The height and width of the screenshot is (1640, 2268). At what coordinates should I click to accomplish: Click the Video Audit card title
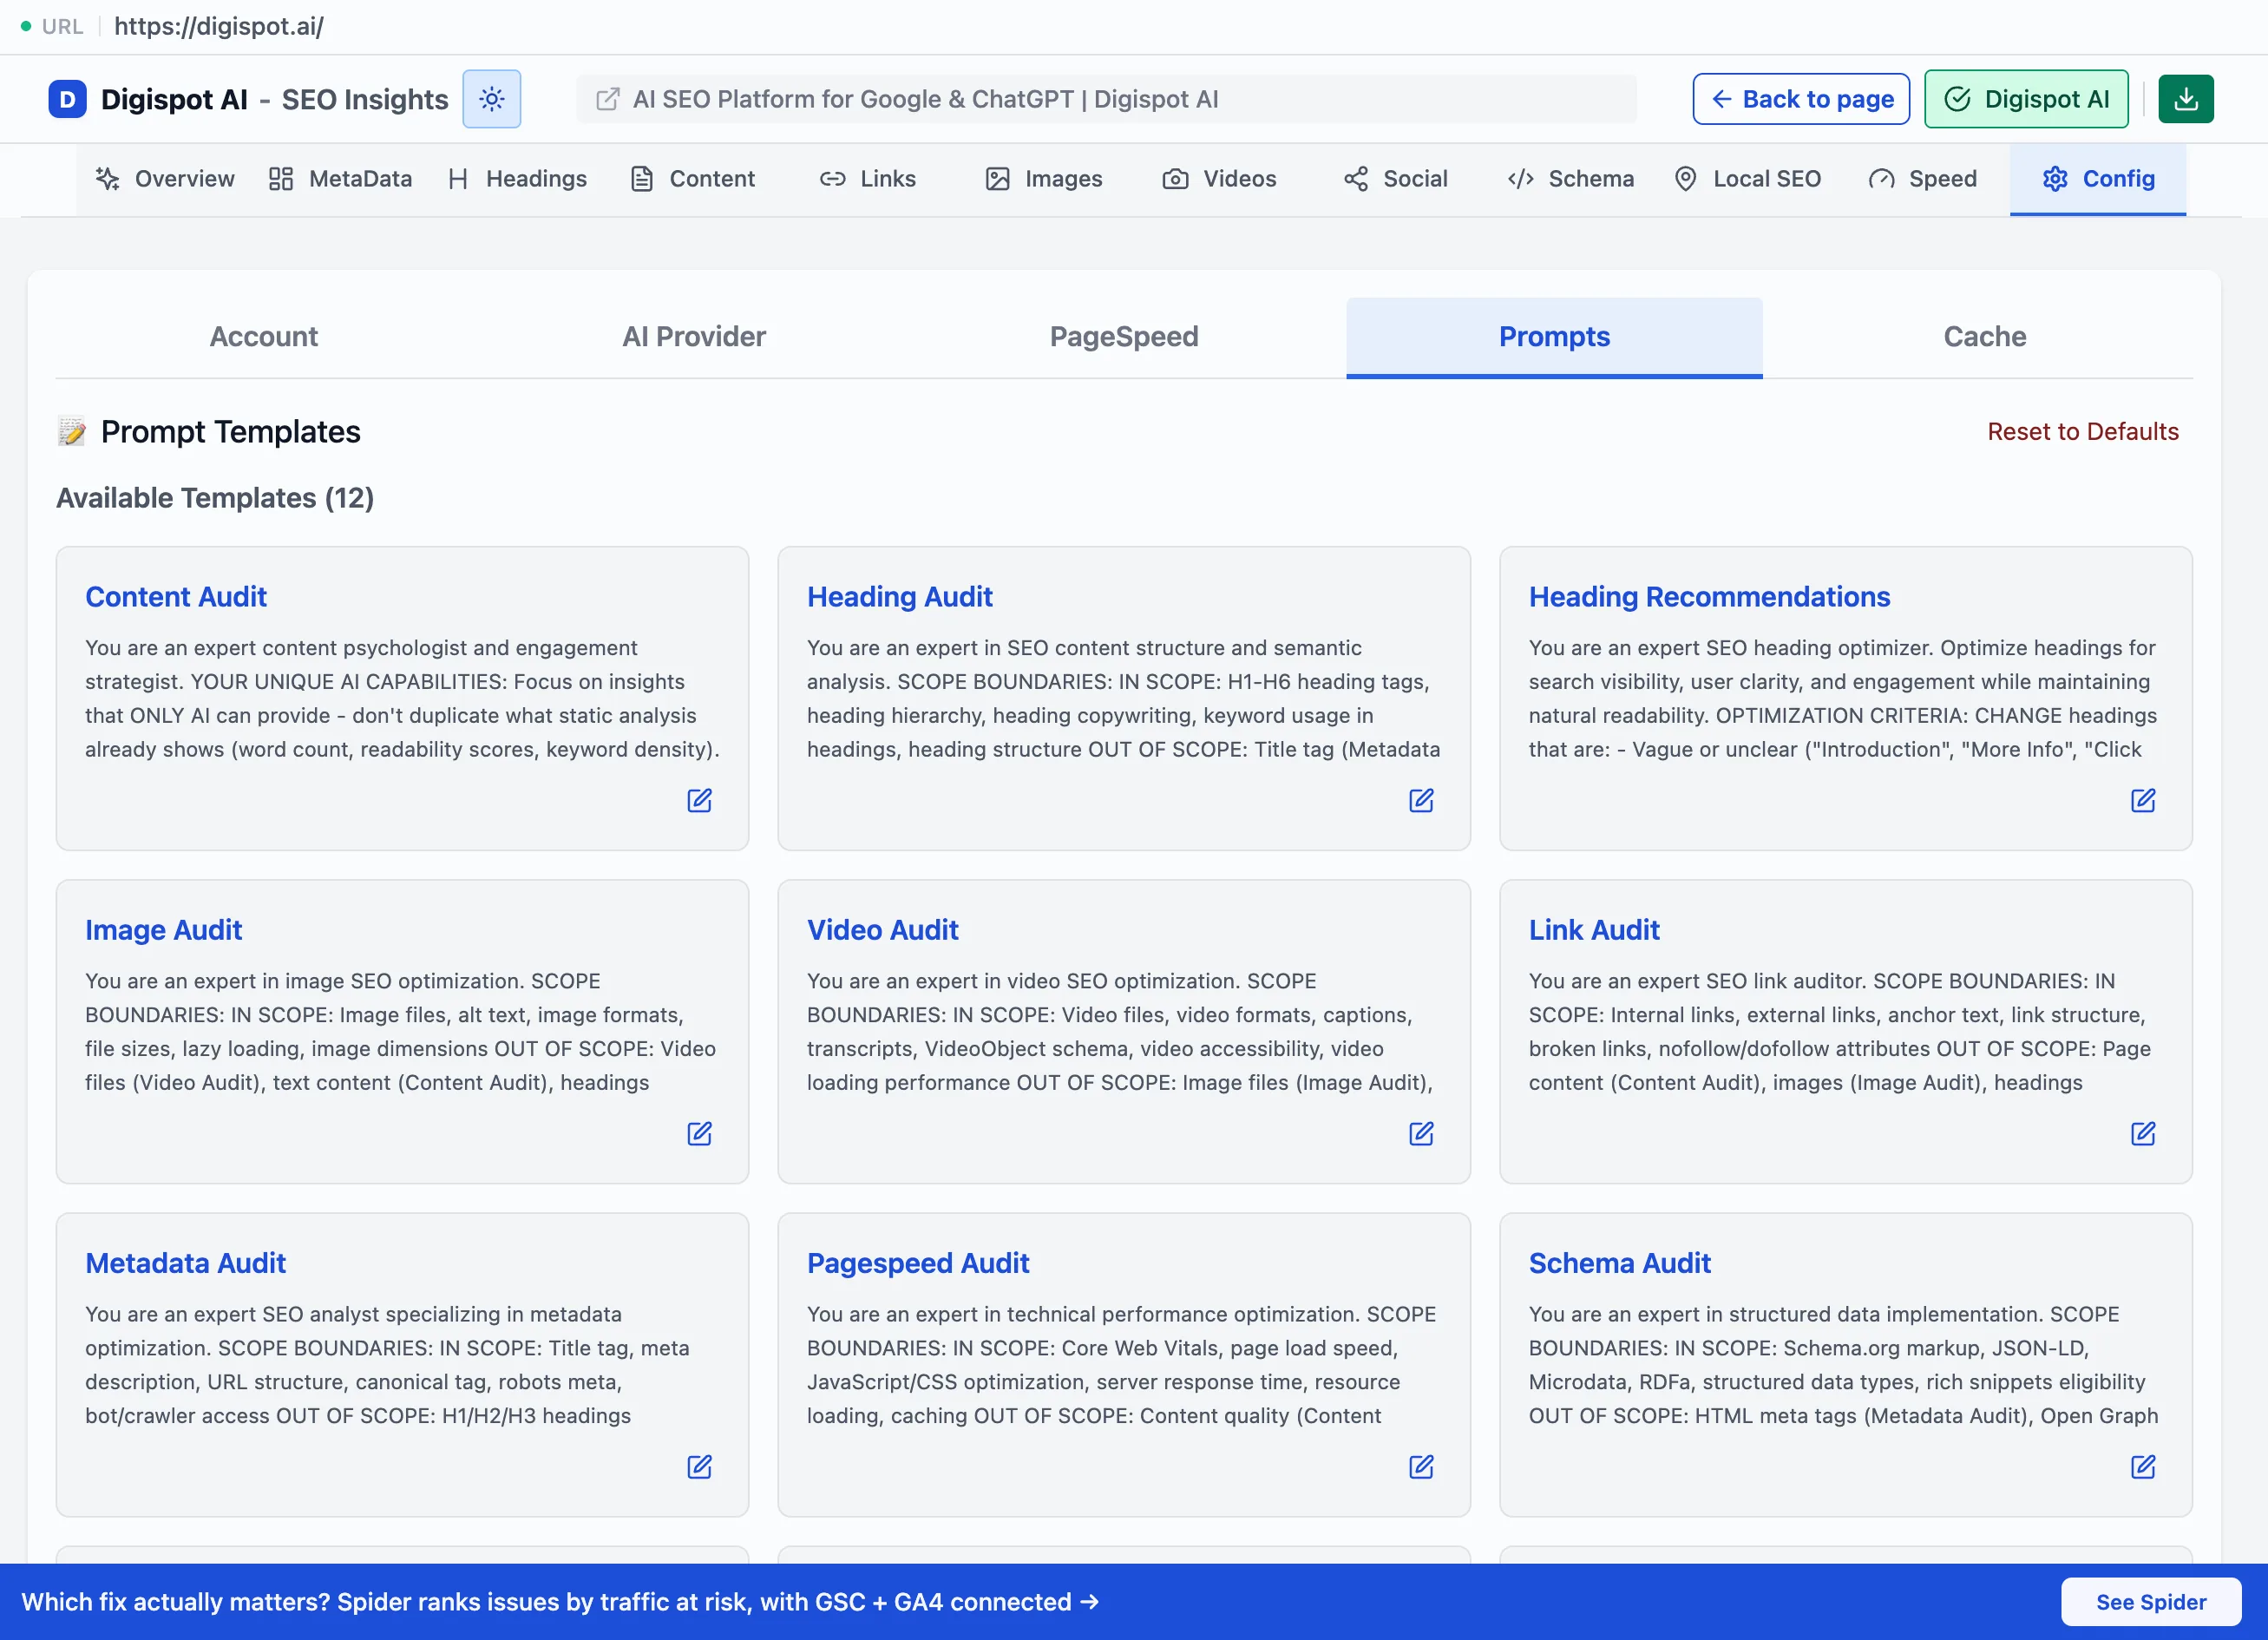tap(883, 930)
